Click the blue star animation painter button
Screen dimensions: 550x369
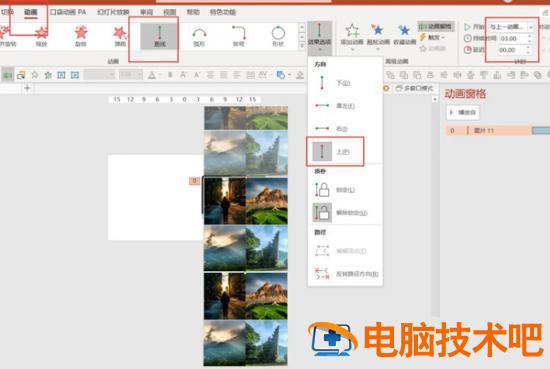tap(378, 36)
